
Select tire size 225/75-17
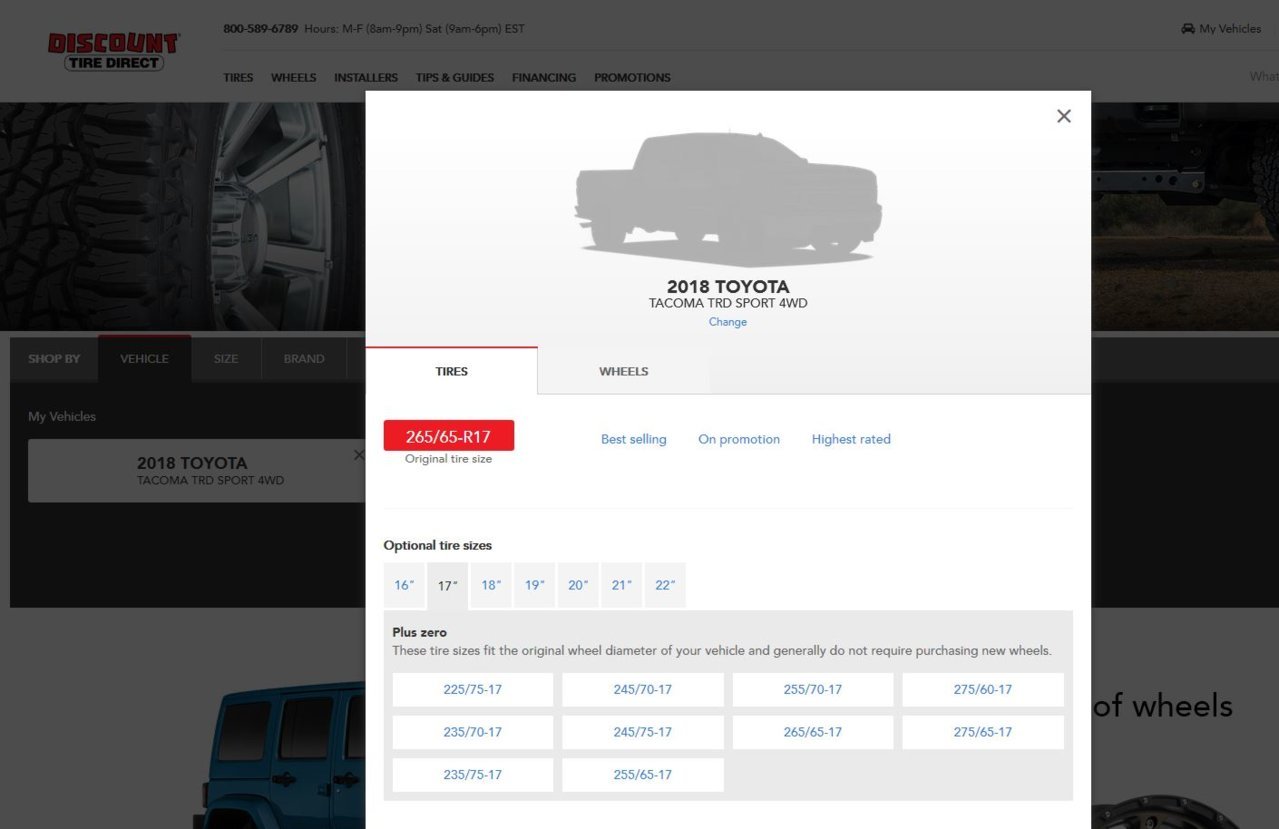click(473, 690)
